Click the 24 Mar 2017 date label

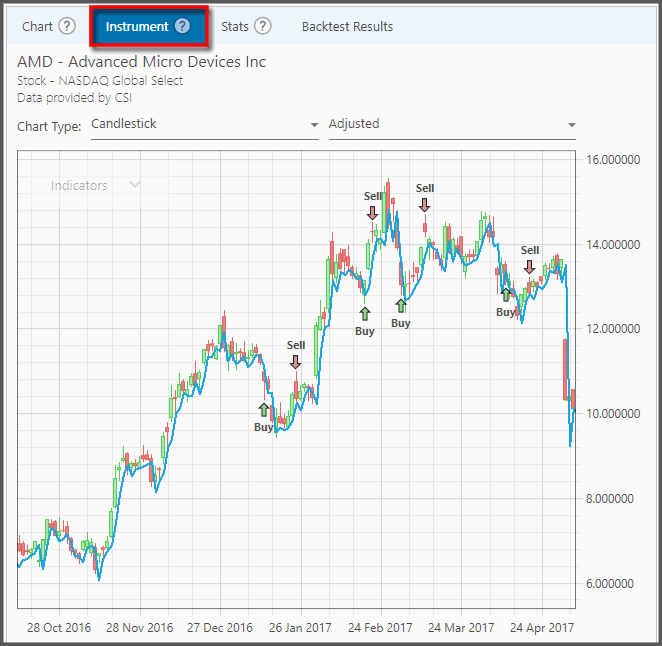[x=461, y=628]
